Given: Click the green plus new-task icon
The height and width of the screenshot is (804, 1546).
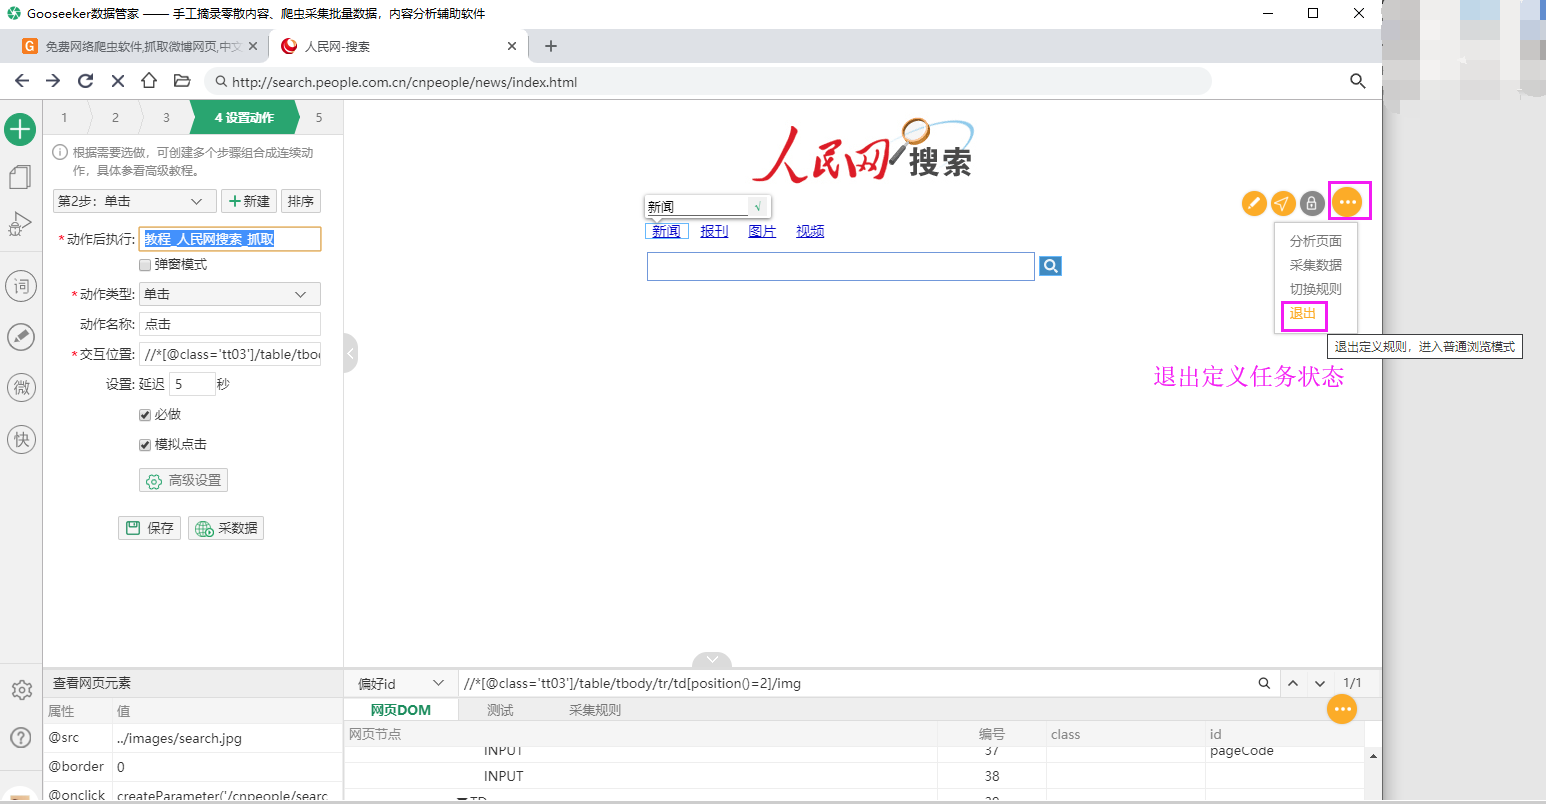Looking at the screenshot, I should coord(21,129).
